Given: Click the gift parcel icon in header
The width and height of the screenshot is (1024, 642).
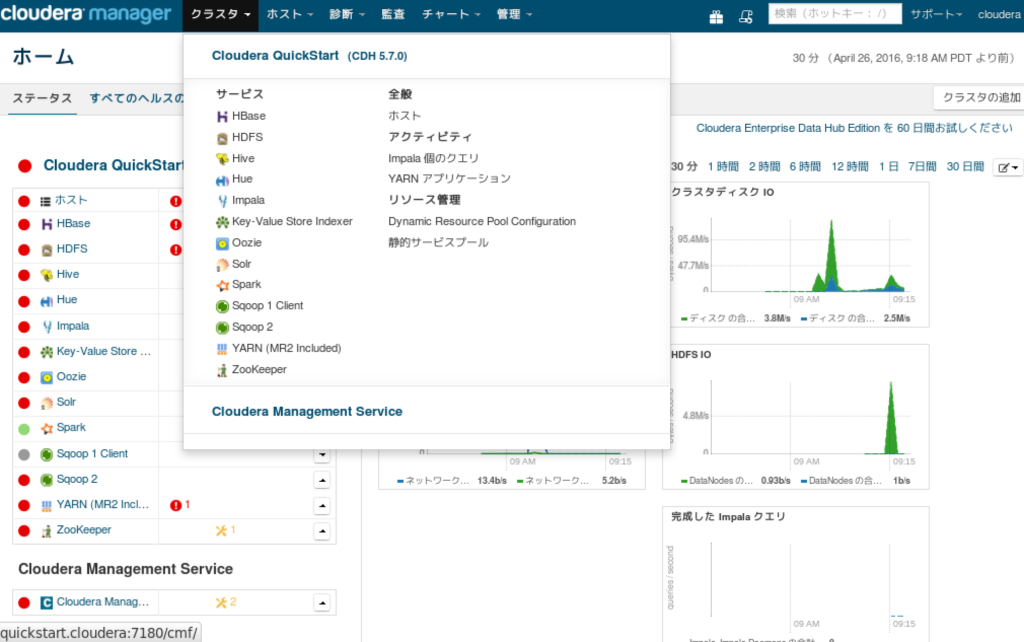Looking at the screenshot, I should pyautogui.click(x=716, y=16).
